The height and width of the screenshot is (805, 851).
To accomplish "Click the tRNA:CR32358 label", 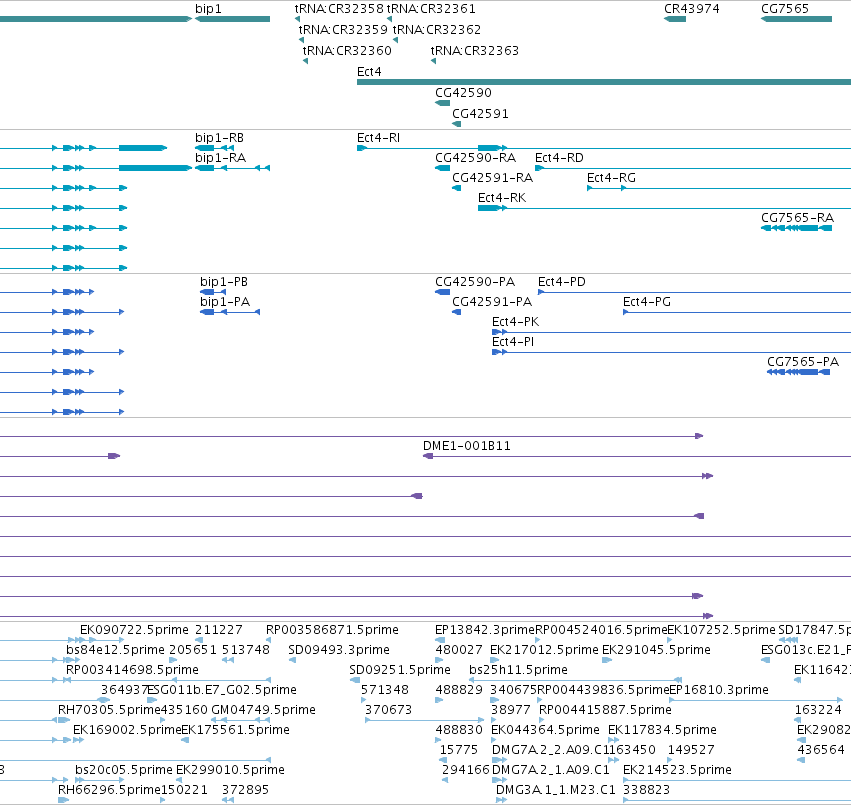I will 339,9.
